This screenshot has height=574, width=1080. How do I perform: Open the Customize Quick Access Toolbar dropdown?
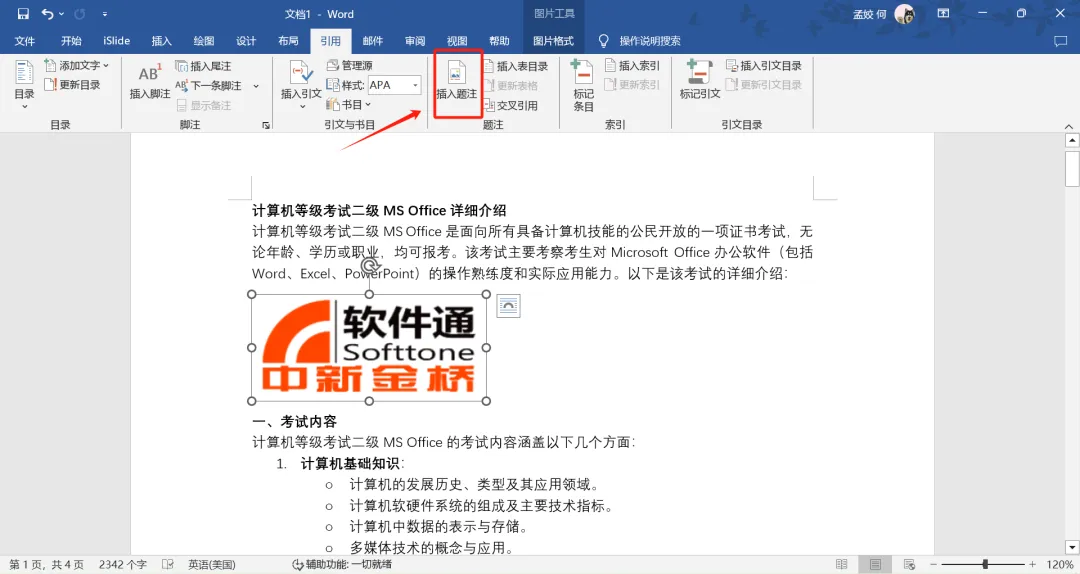(x=105, y=14)
